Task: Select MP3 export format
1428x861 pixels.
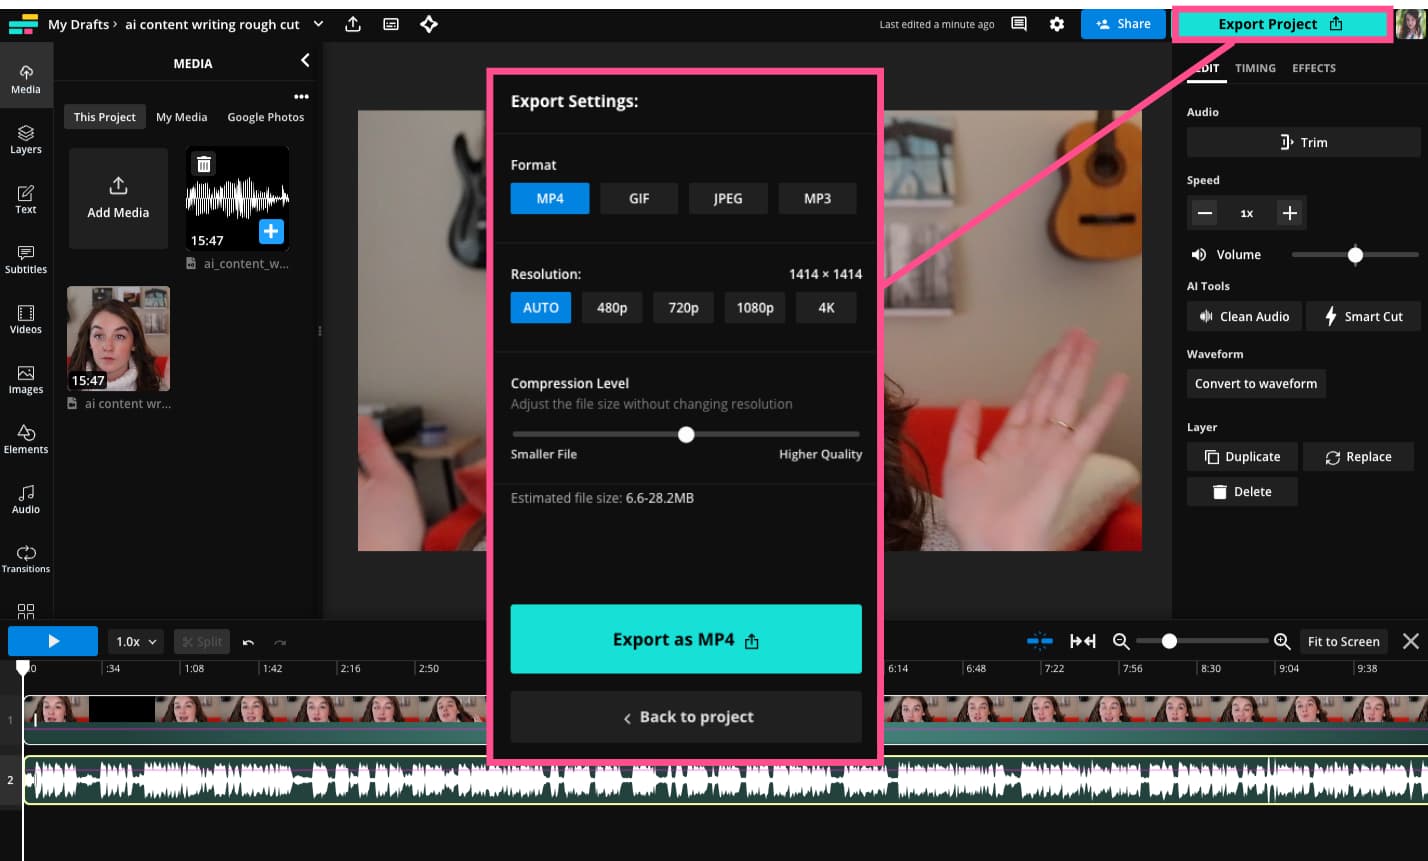Action: click(817, 198)
